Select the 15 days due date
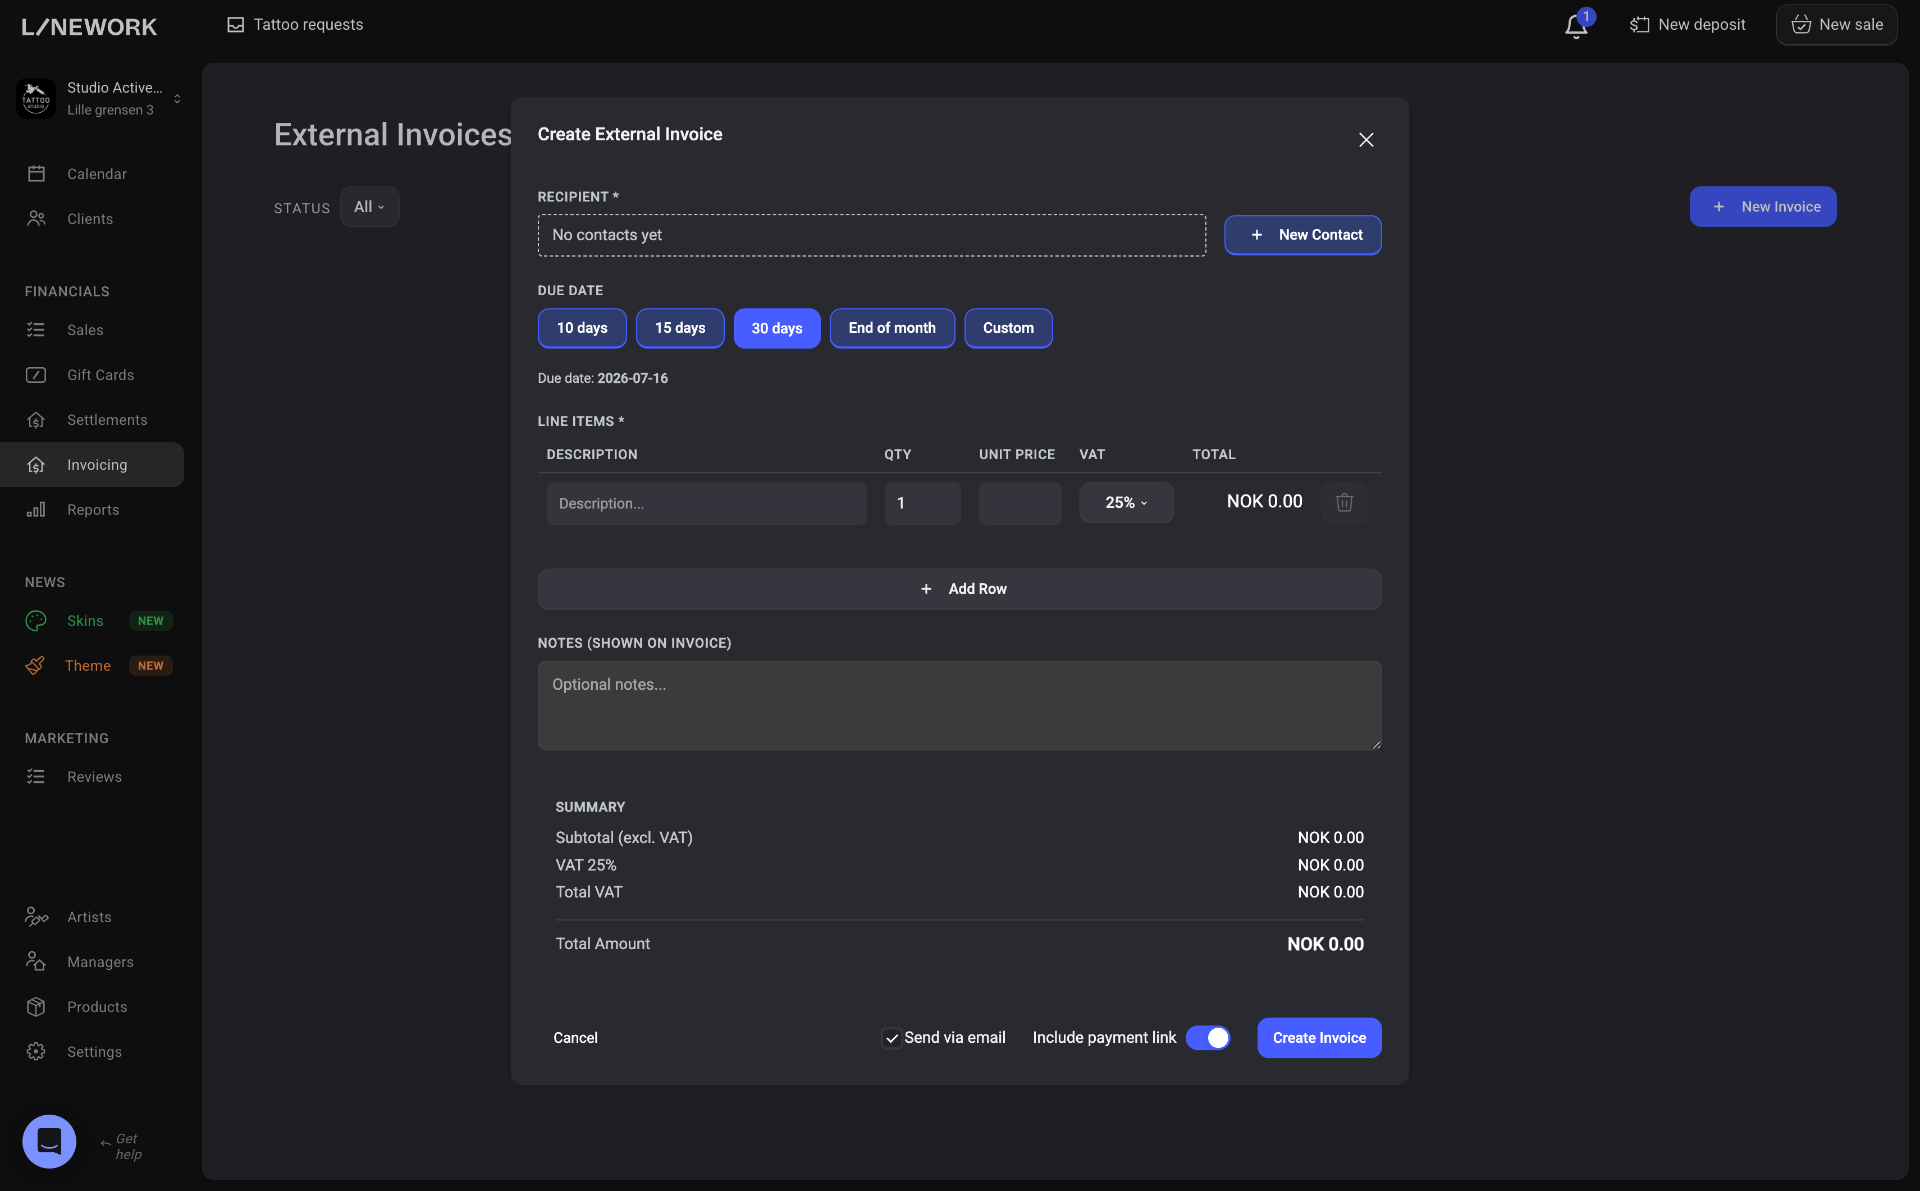The image size is (1920, 1191). [680, 328]
